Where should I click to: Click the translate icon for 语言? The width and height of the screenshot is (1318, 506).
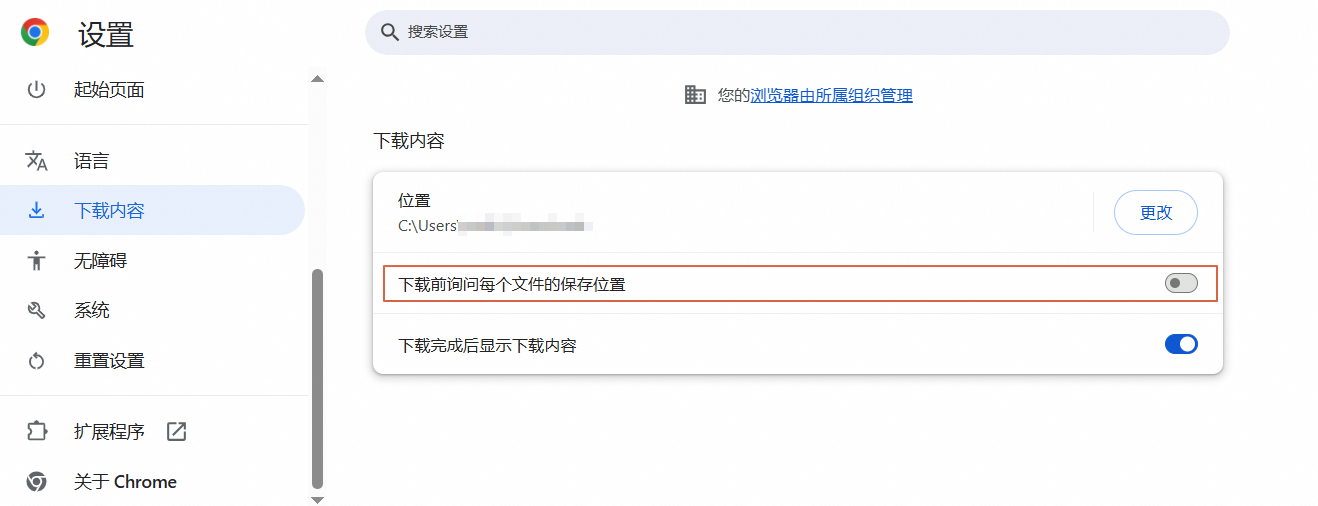(37, 161)
